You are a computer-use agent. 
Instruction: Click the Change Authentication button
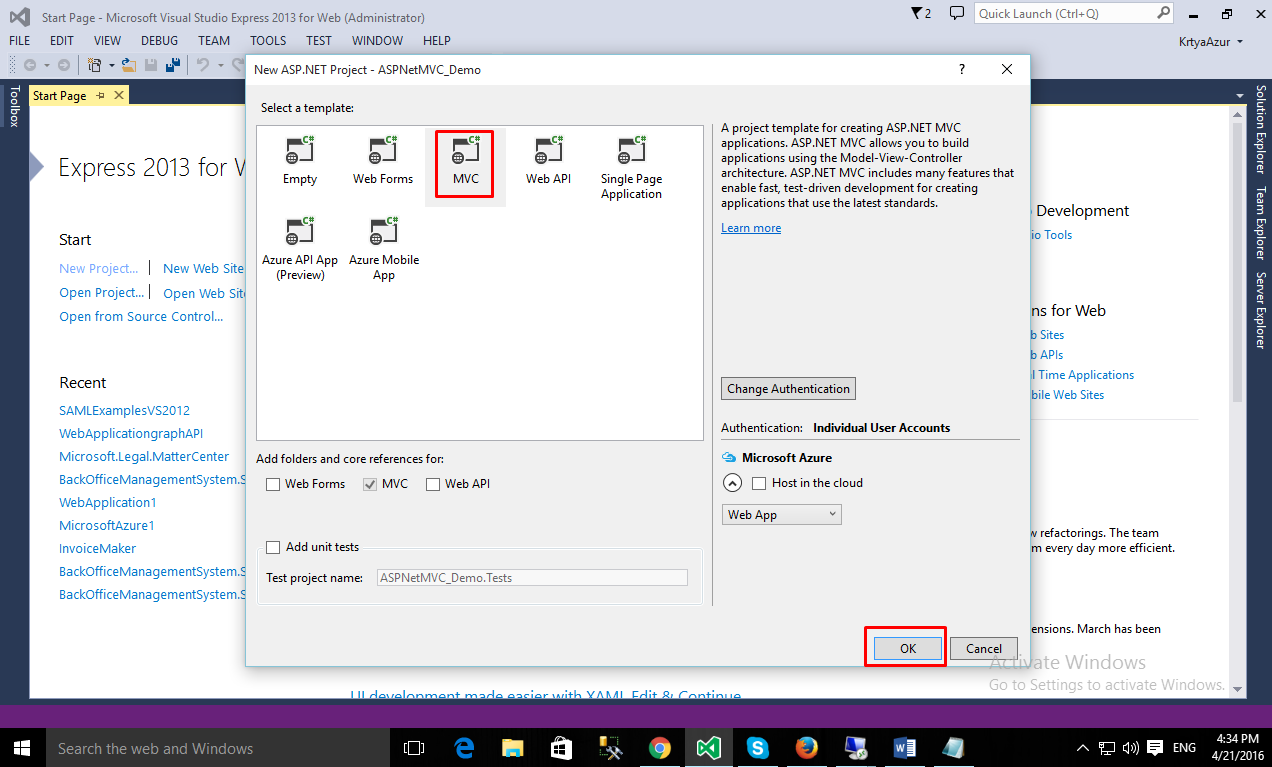[x=788, y=389]
